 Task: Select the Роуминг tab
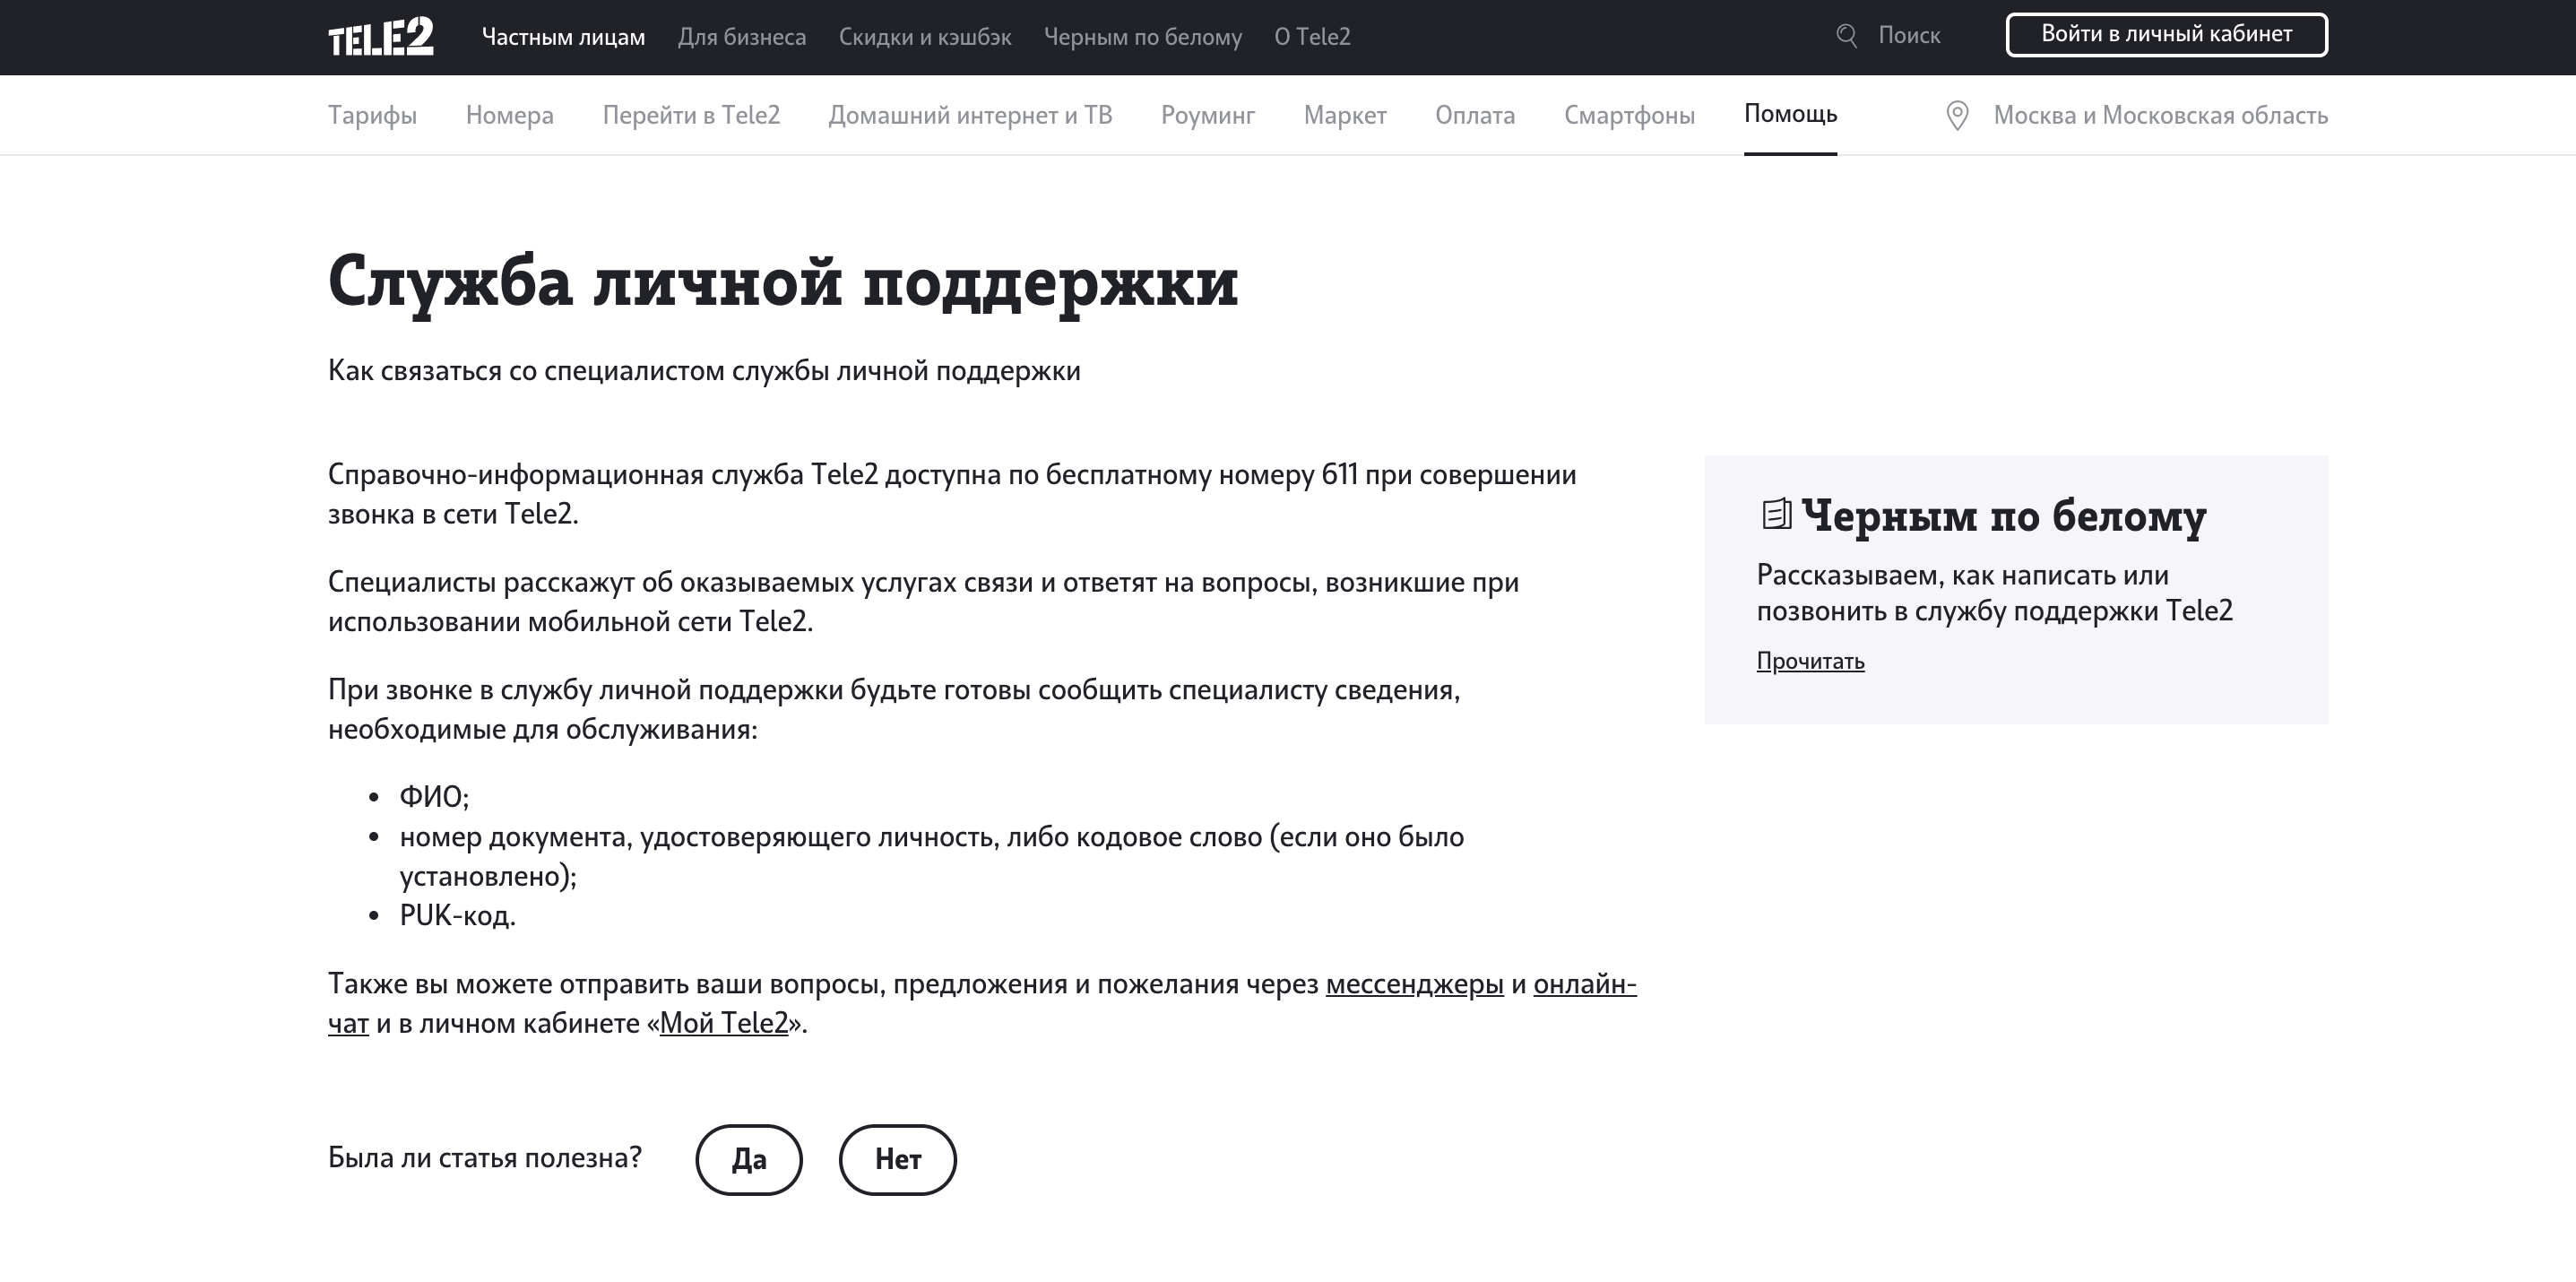[1207, 114]
